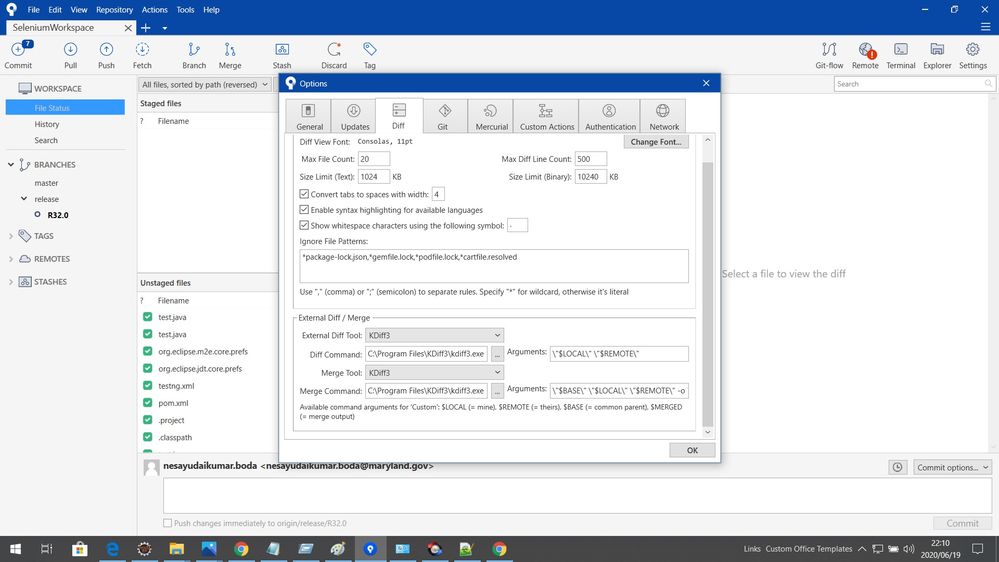
Task: Uncheck the pom.xml unstaged file checkbox
Action: 148,403
